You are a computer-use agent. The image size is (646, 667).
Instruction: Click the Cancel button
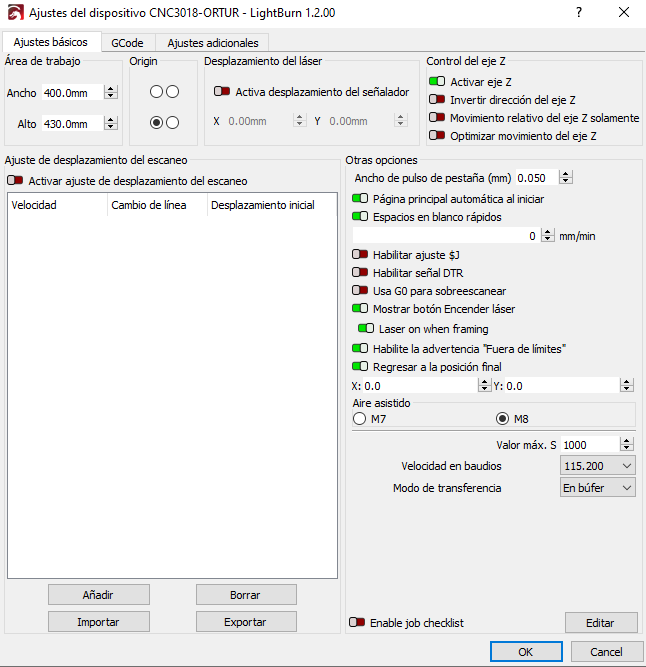[x=606, y=651]
